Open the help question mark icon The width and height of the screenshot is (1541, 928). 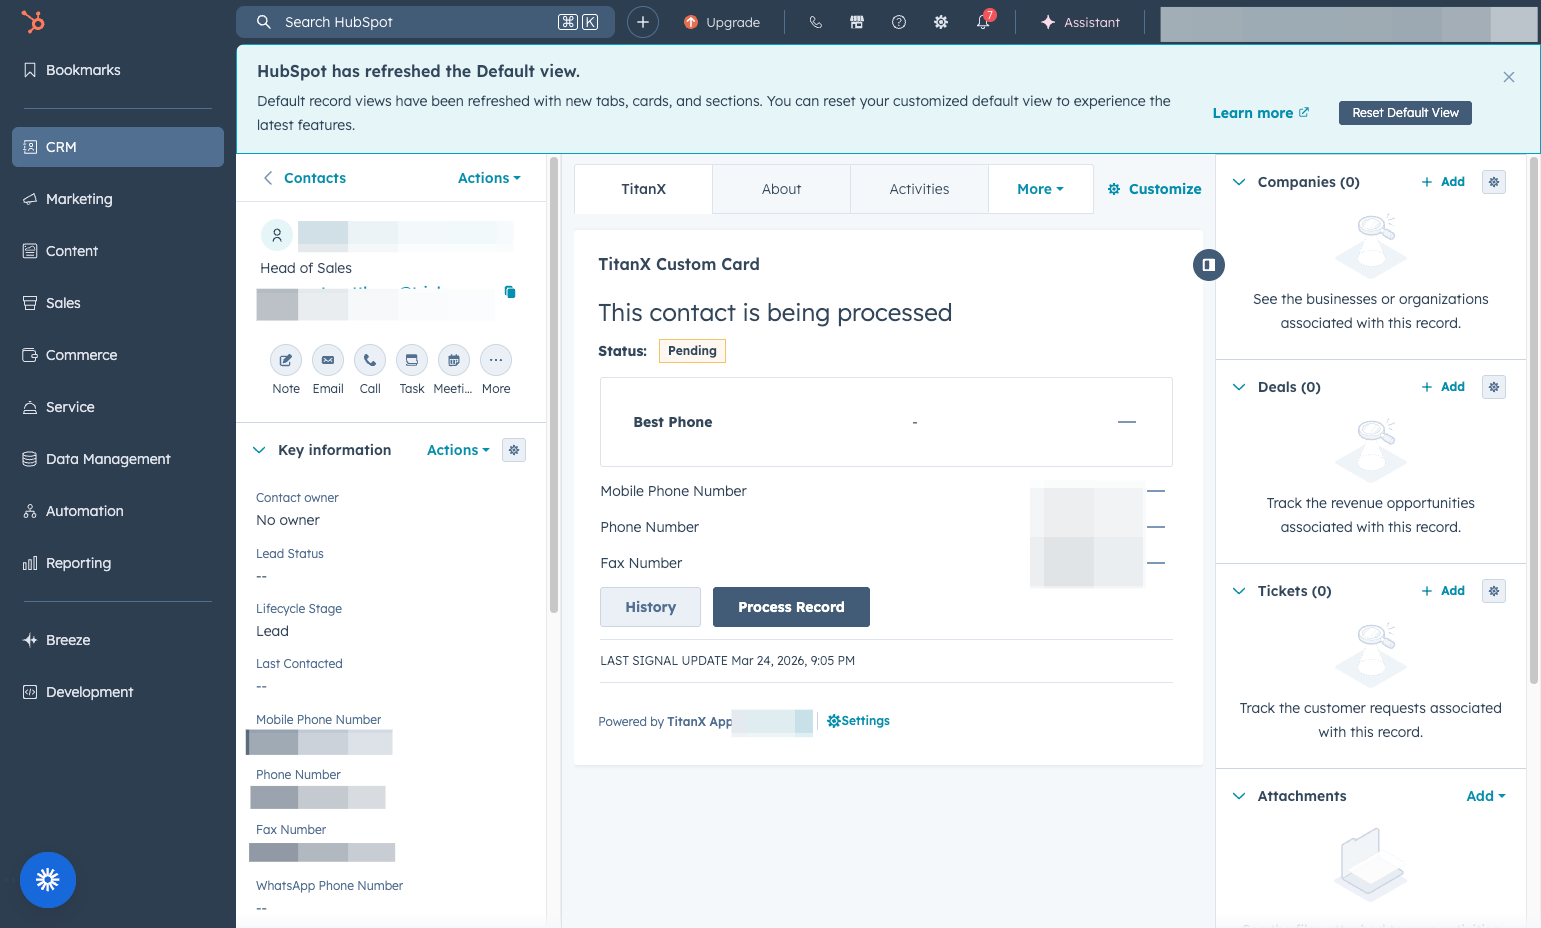coord(899,22)
